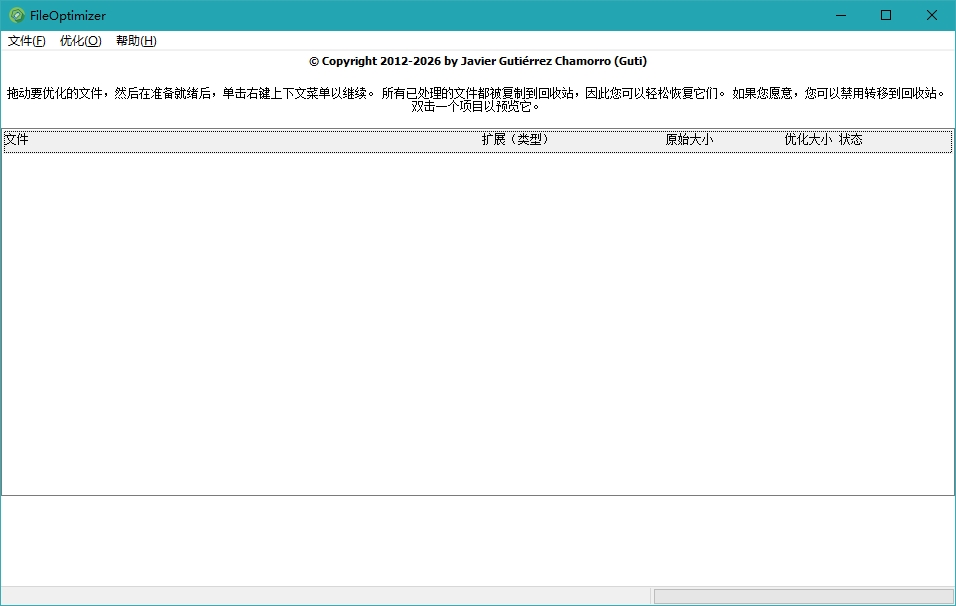Click the FileOptimizer app icon in title bar

[17, 15]
